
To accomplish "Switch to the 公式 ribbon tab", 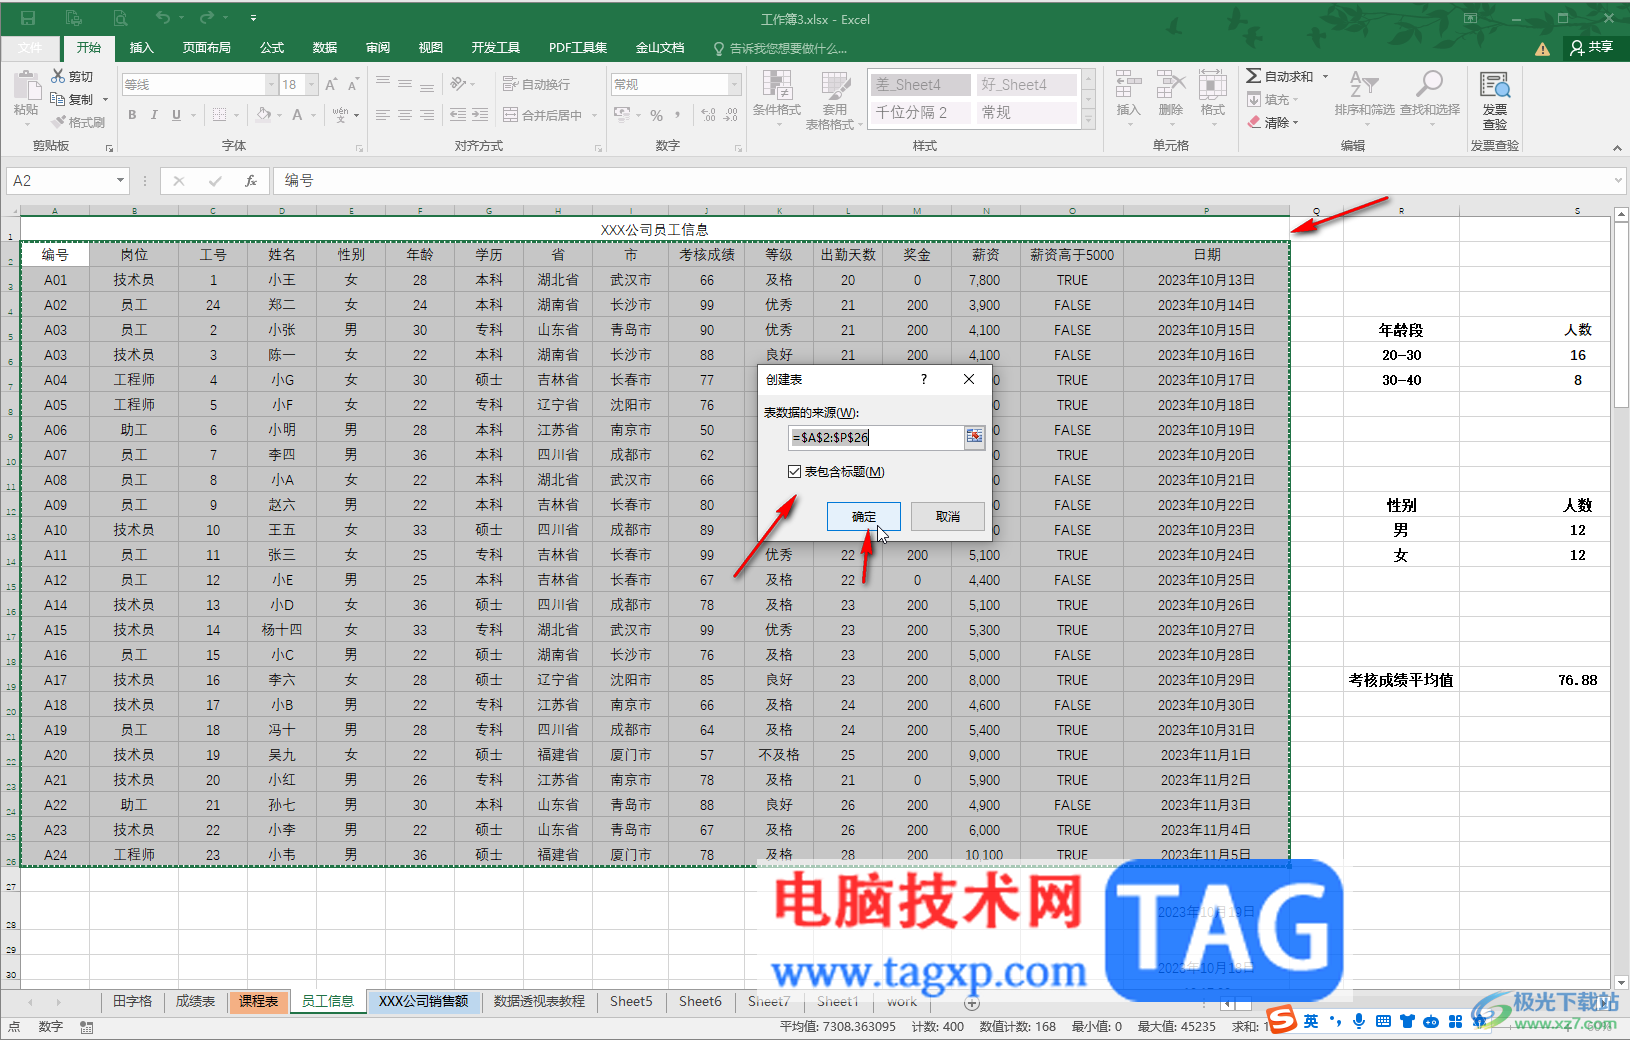I will coord(272,47).
